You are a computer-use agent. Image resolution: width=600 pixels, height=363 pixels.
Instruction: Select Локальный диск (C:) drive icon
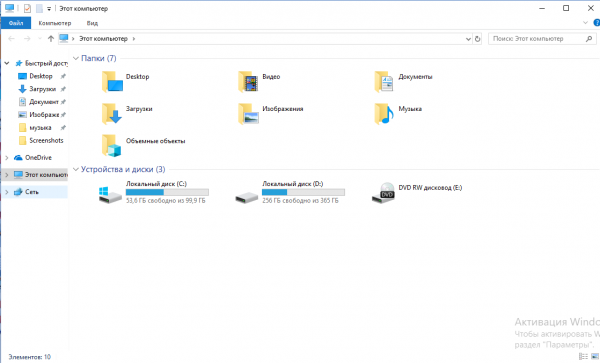110,195
